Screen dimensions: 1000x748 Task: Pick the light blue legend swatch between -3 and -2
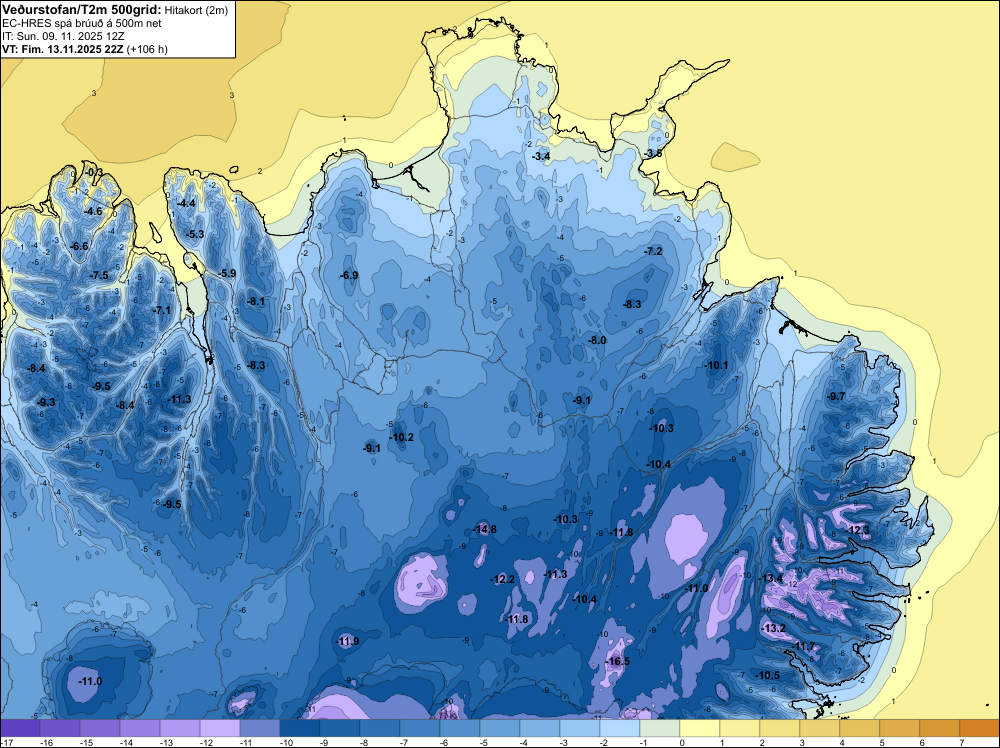coord(580,728)
